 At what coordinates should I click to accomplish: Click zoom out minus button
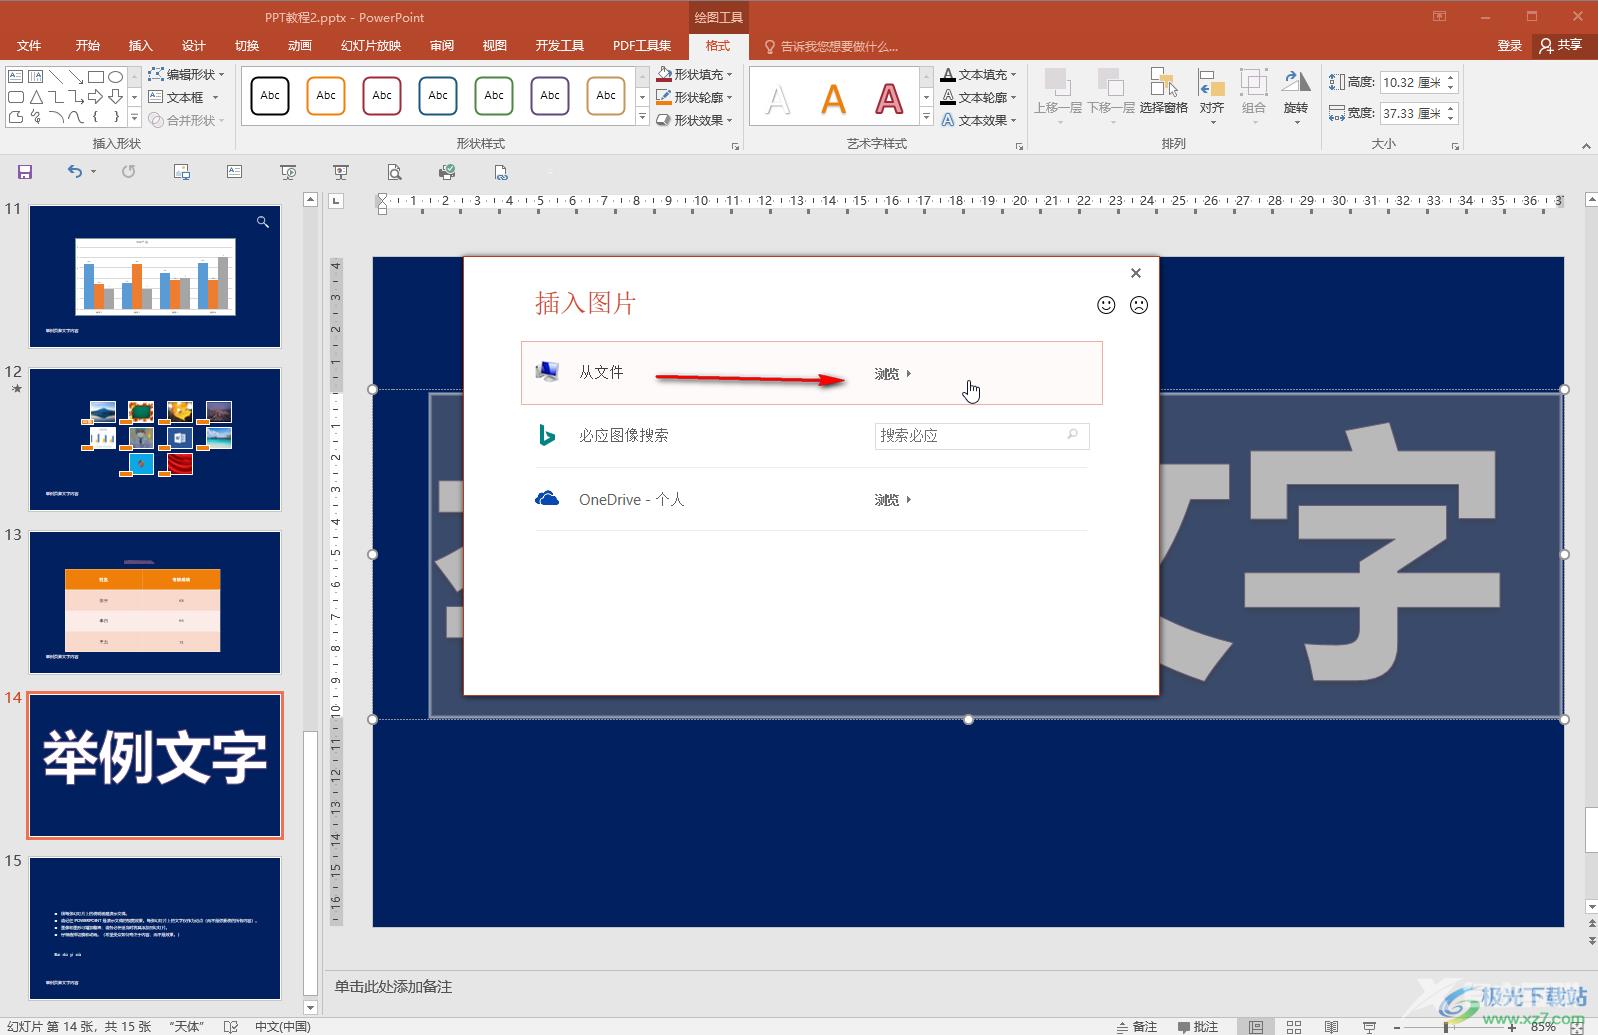click(x=1397, y=1027)
